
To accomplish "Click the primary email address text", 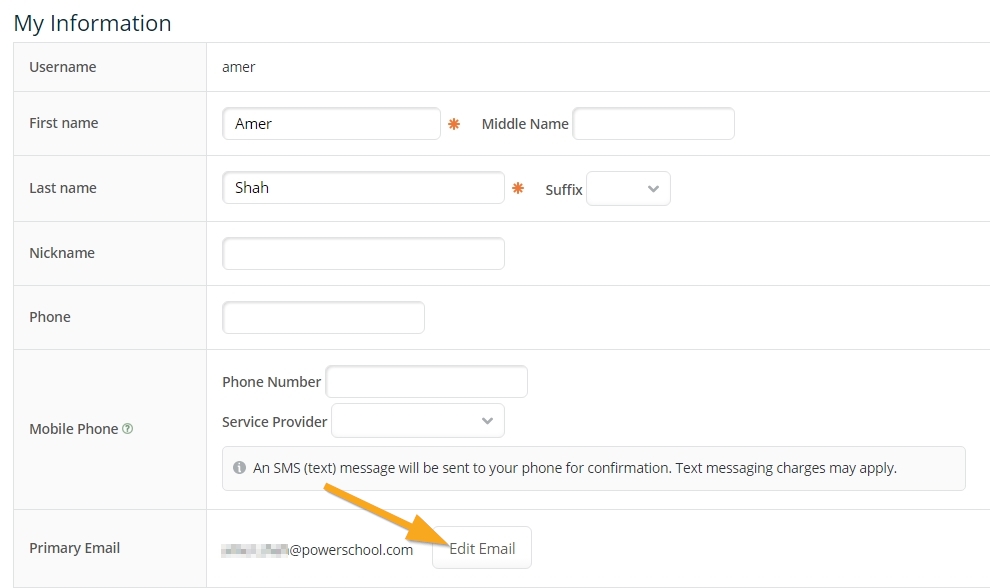I will point(318,549).
